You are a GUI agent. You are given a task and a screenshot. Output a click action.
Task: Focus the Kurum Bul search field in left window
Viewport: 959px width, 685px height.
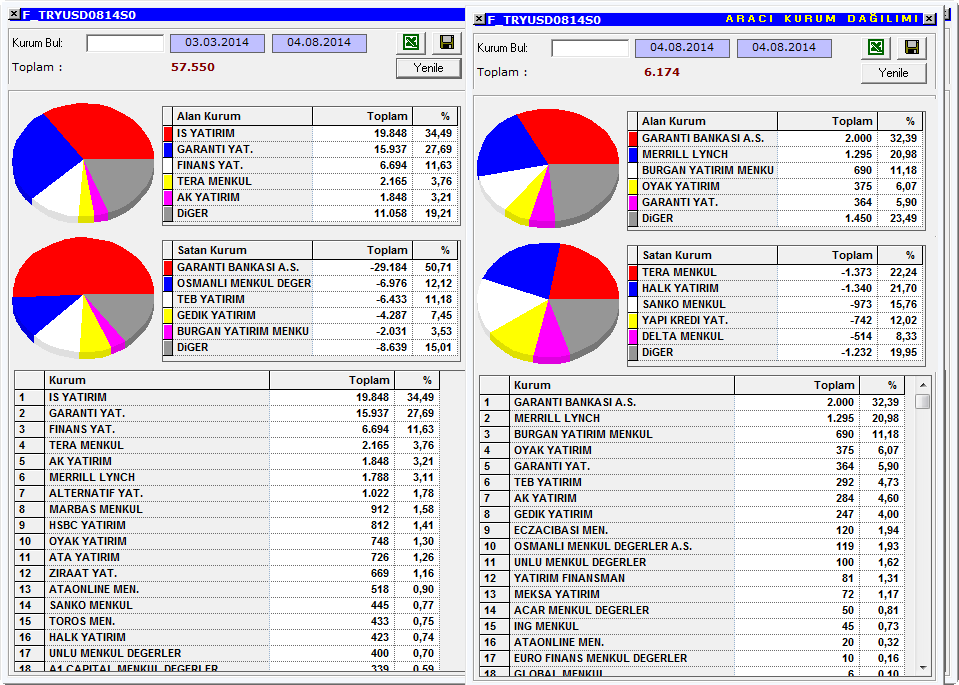[x=125, y=43]
